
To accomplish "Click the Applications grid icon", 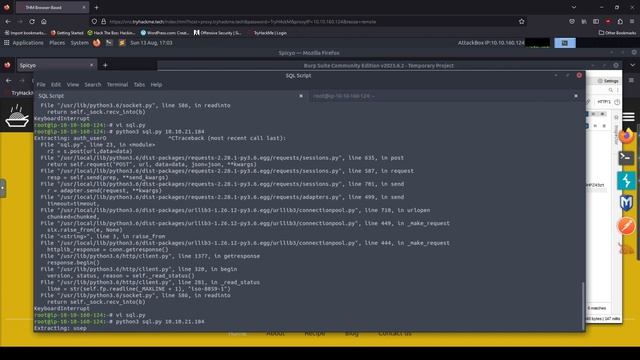I will [7, 42].
